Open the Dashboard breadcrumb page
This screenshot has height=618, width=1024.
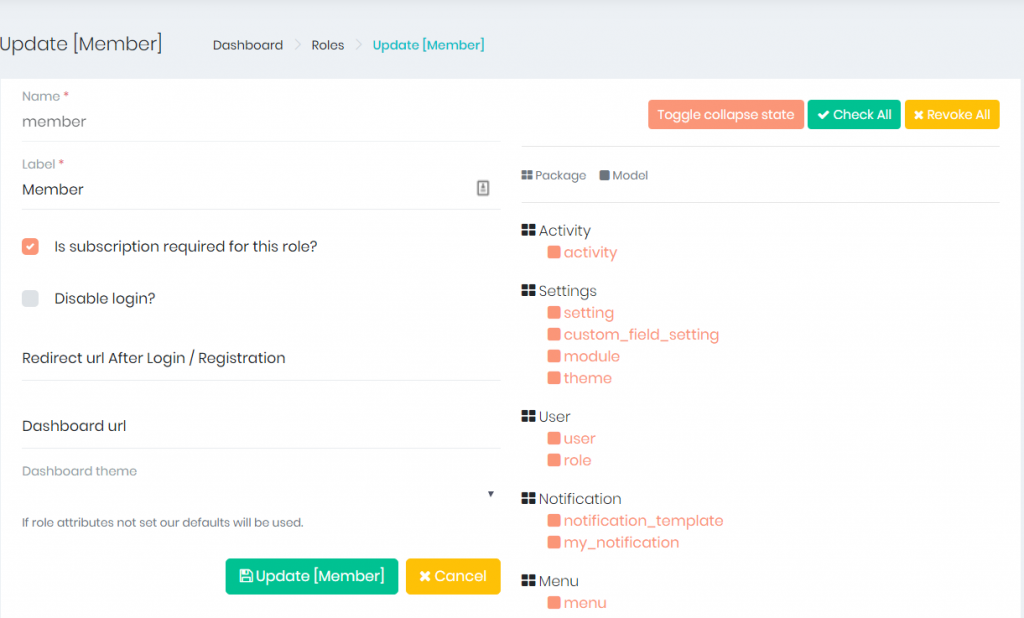(x=247, y=45)
